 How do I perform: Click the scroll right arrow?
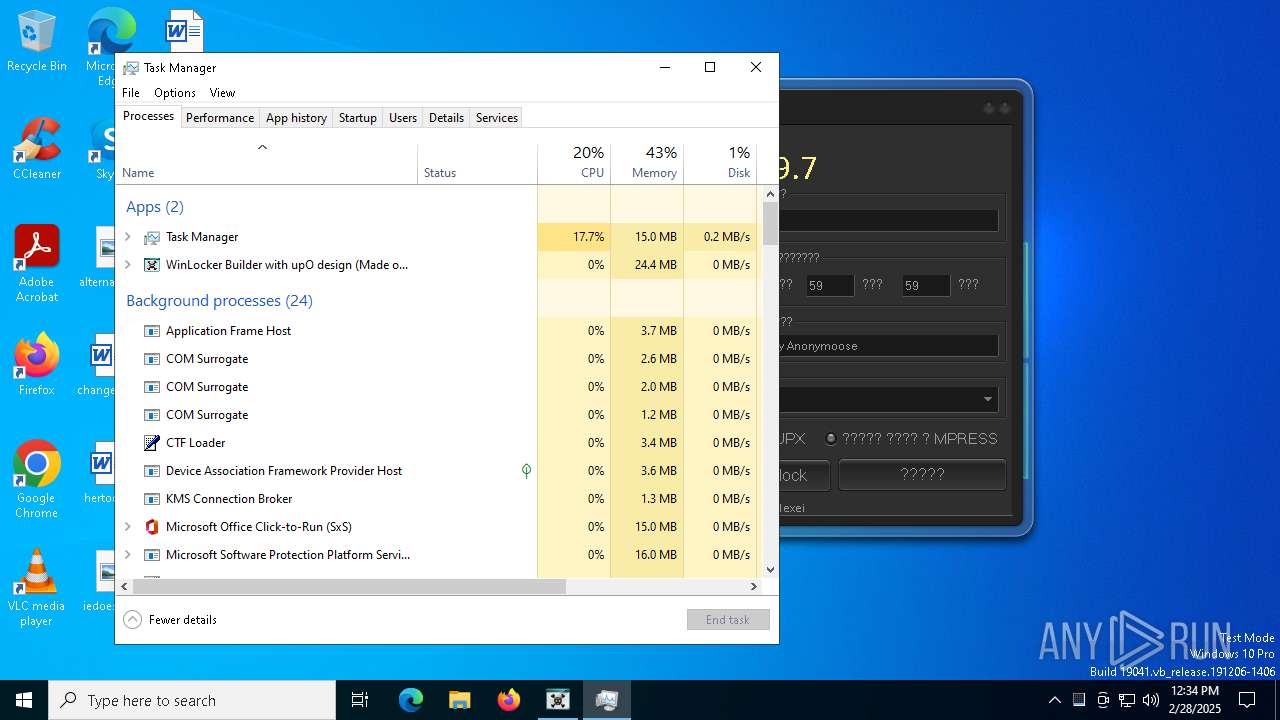pos(754,587)
